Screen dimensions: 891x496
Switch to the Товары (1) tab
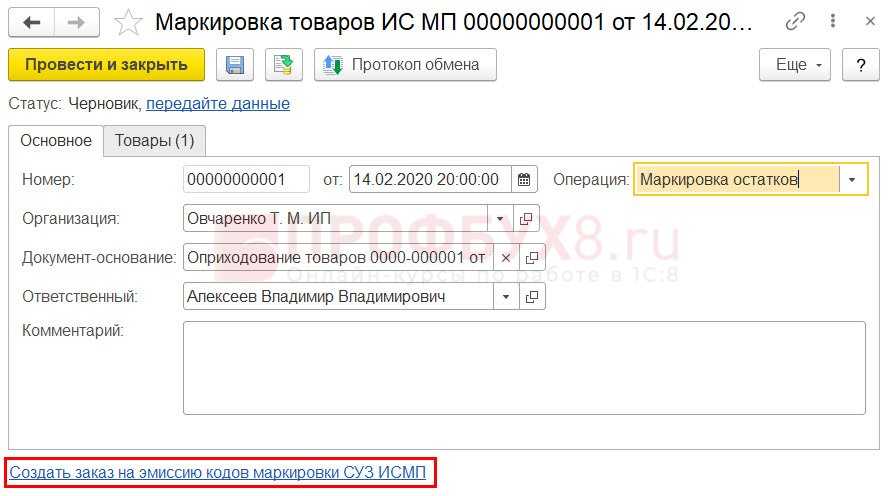[x=155, y=140]
